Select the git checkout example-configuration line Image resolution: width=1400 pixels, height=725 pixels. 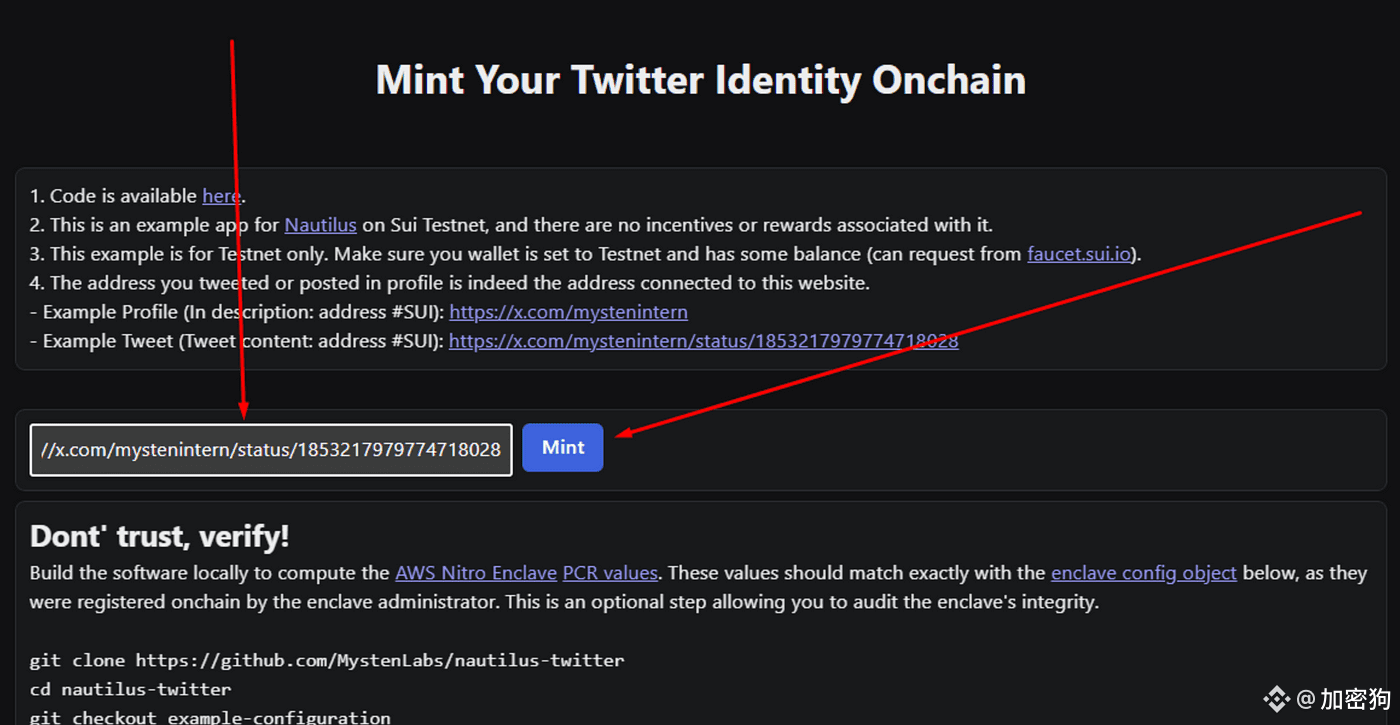(x=210, y=717)
